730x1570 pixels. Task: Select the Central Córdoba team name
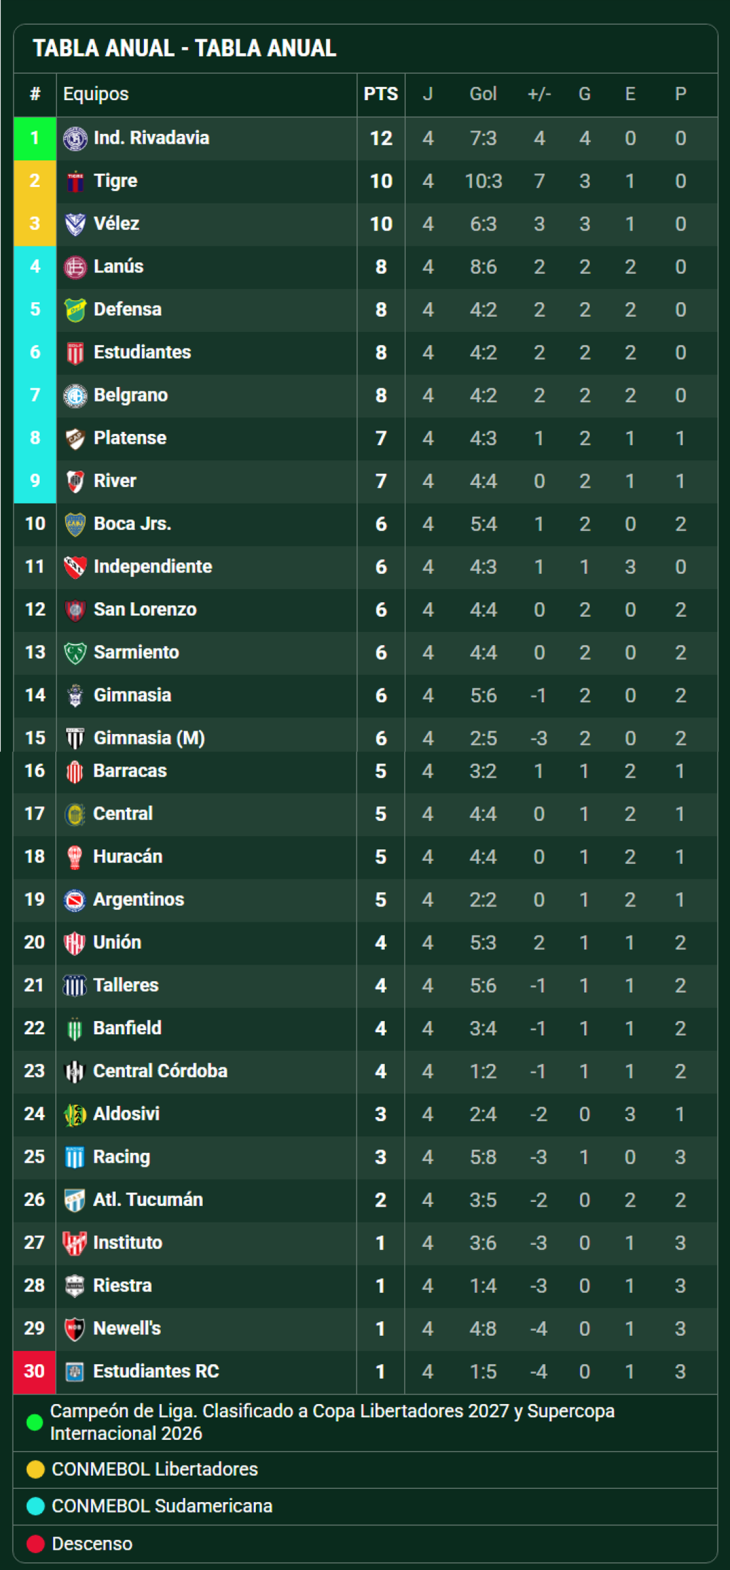click(160, 1071)
